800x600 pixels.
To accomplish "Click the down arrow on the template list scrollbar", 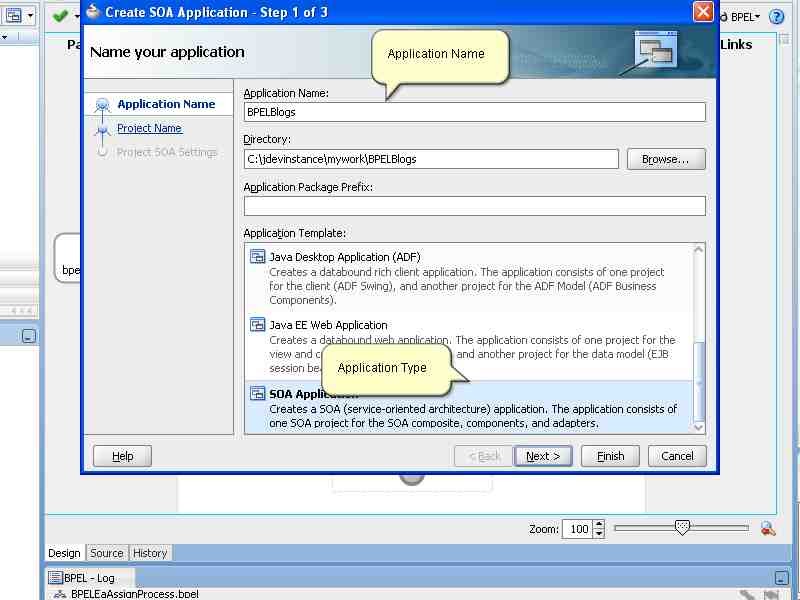I will click(x=700, y=426).
